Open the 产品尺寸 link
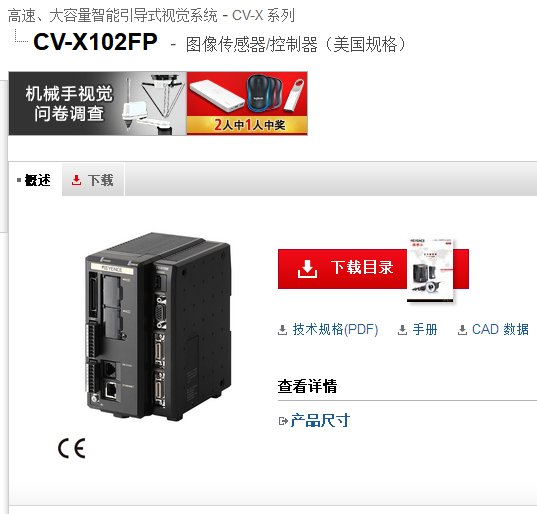 [320, 421]
